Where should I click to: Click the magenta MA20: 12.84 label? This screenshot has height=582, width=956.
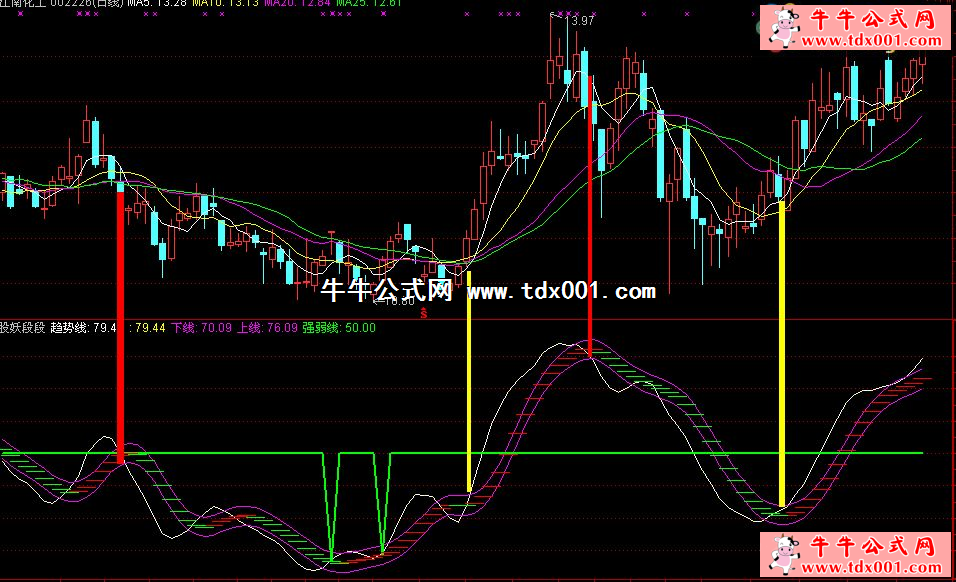(297, 3)
